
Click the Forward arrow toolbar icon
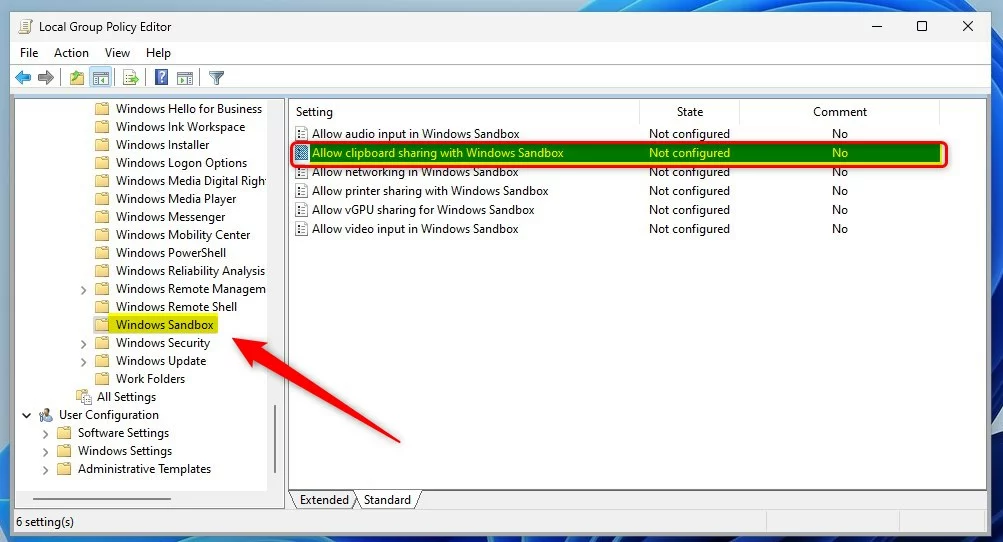(x=45, y=78)
